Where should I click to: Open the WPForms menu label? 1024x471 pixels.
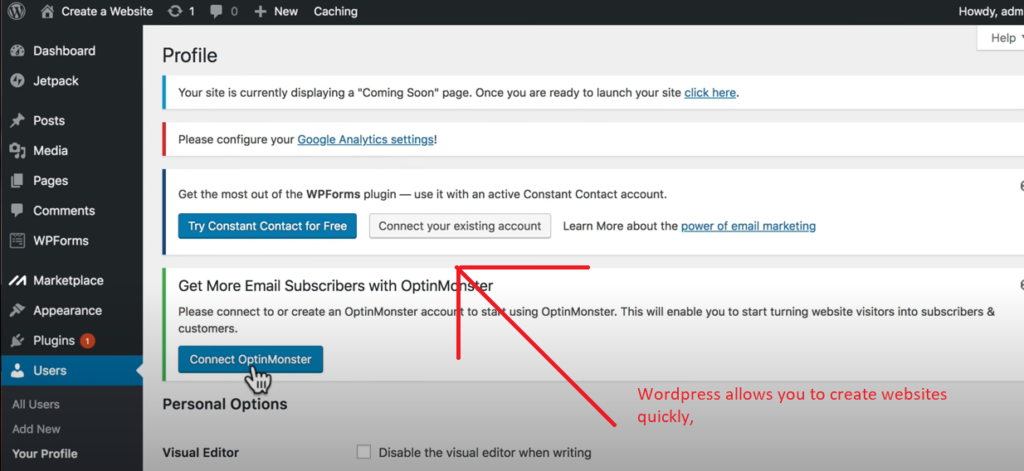coord(61,240)
